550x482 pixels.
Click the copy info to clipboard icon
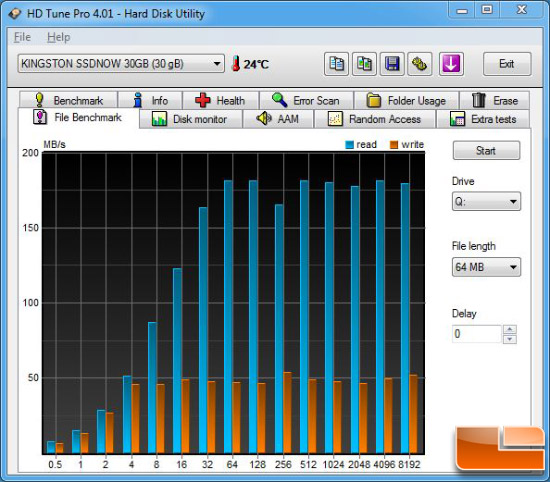point(336,64)
